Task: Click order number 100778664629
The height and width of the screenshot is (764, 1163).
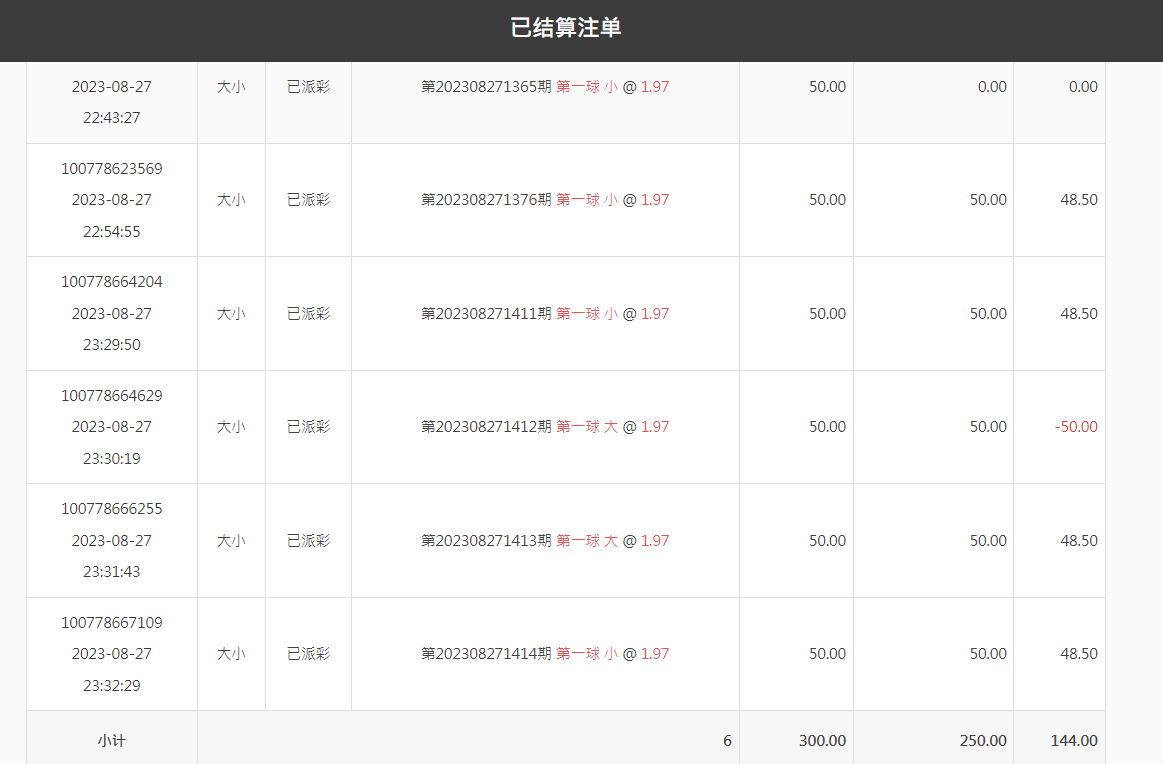Action: 112,395
